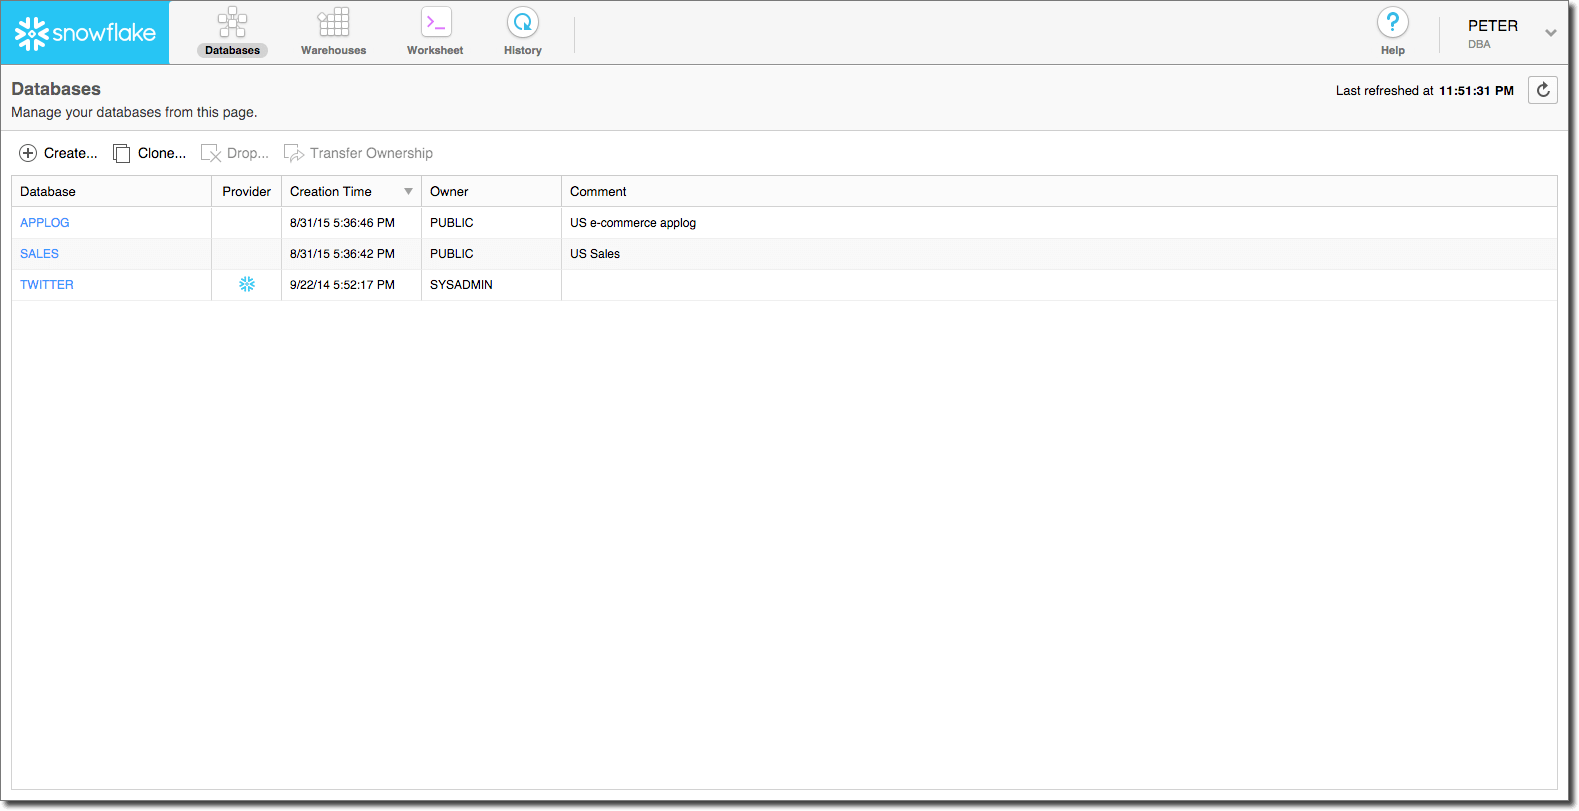The height and width of the screenshot is (811, 1579).
Task: Click Transfer Ownership button text
Action: (371, 153)
